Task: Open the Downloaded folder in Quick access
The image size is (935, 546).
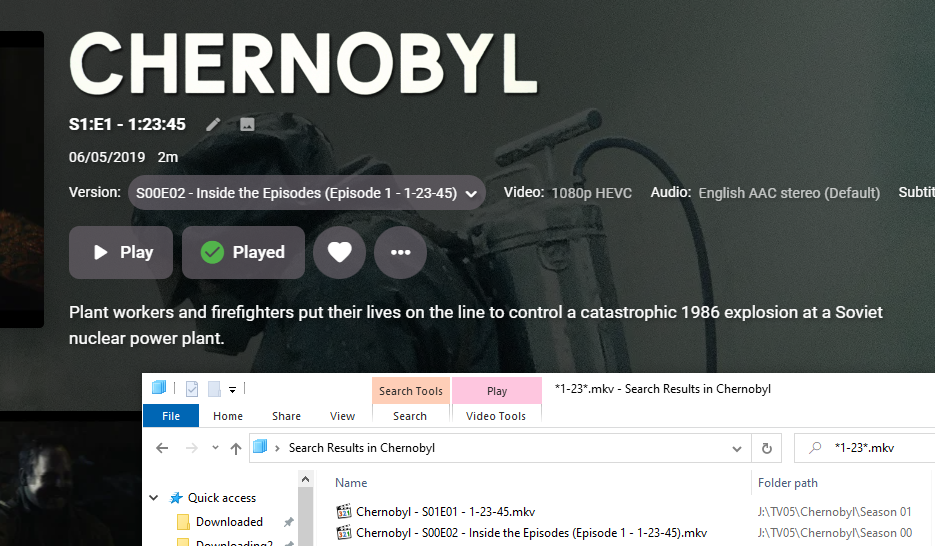Action: [x=229, y=522]
